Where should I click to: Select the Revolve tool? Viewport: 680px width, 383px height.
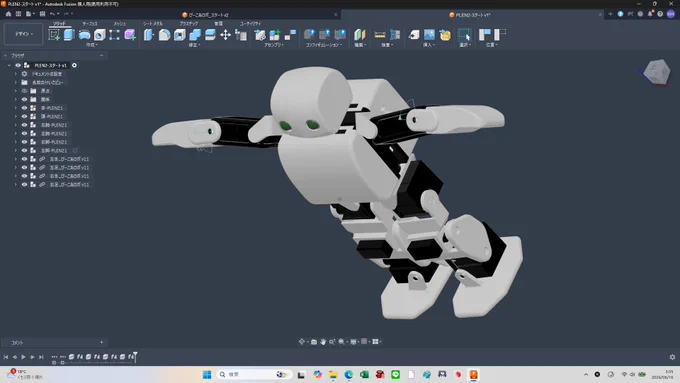pyautogui.click(x=84, y=35)
